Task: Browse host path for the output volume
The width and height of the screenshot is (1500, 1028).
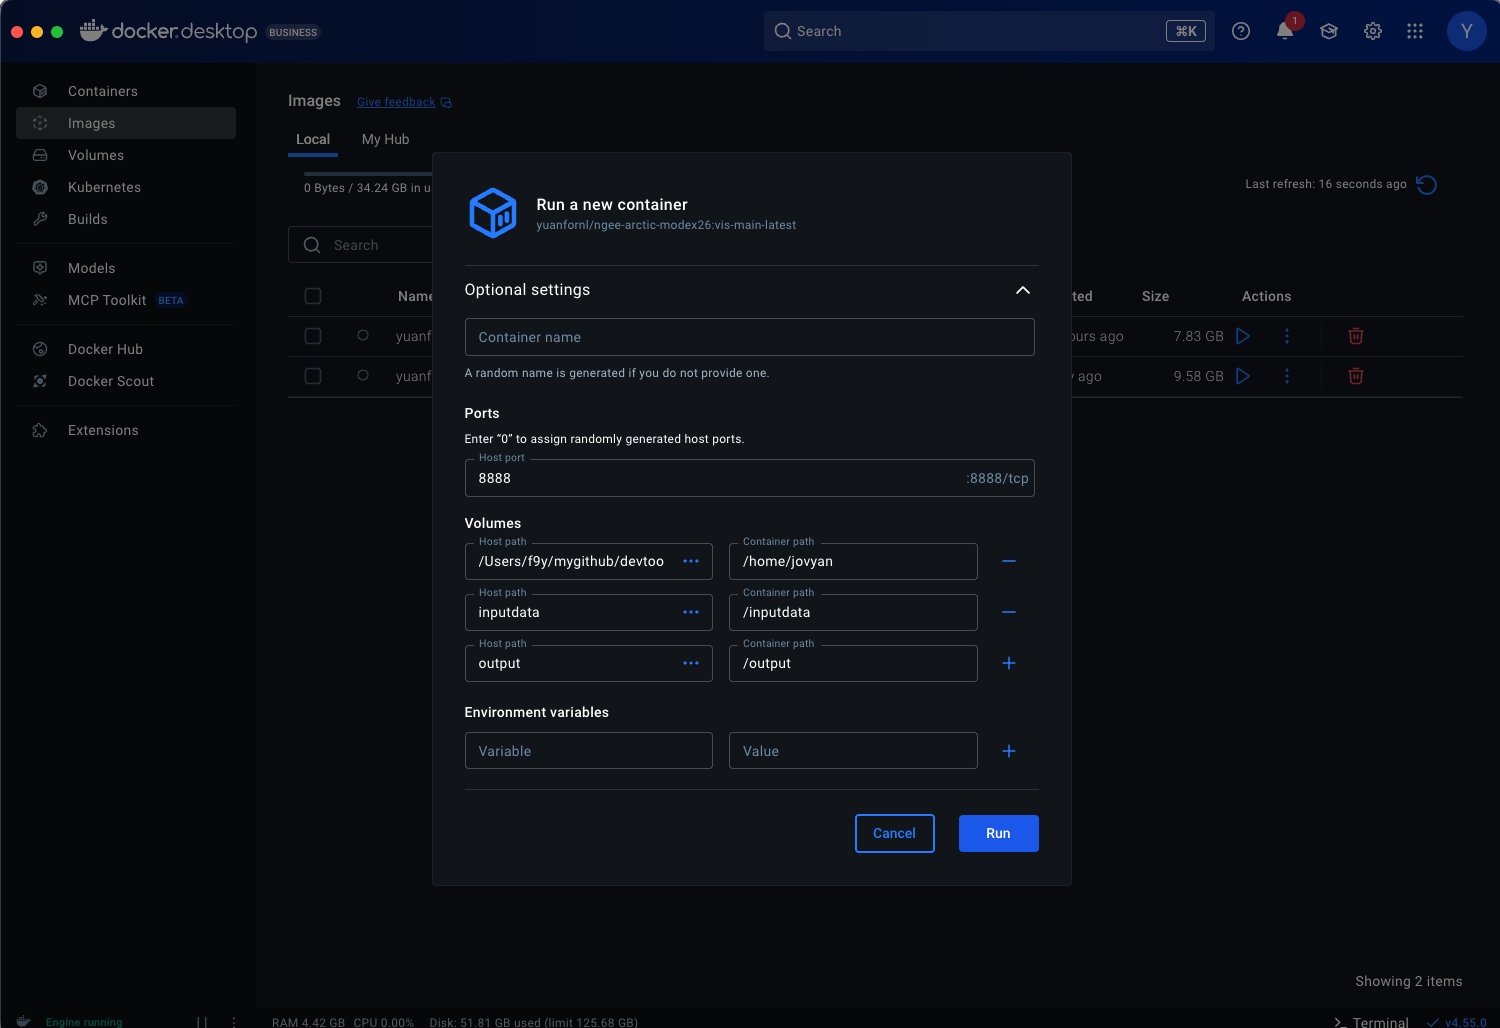Action: (690, 663)
